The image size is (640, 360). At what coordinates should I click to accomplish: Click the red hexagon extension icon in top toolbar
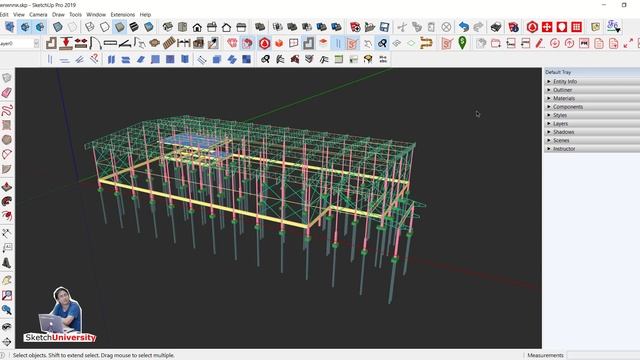point(532,27)
